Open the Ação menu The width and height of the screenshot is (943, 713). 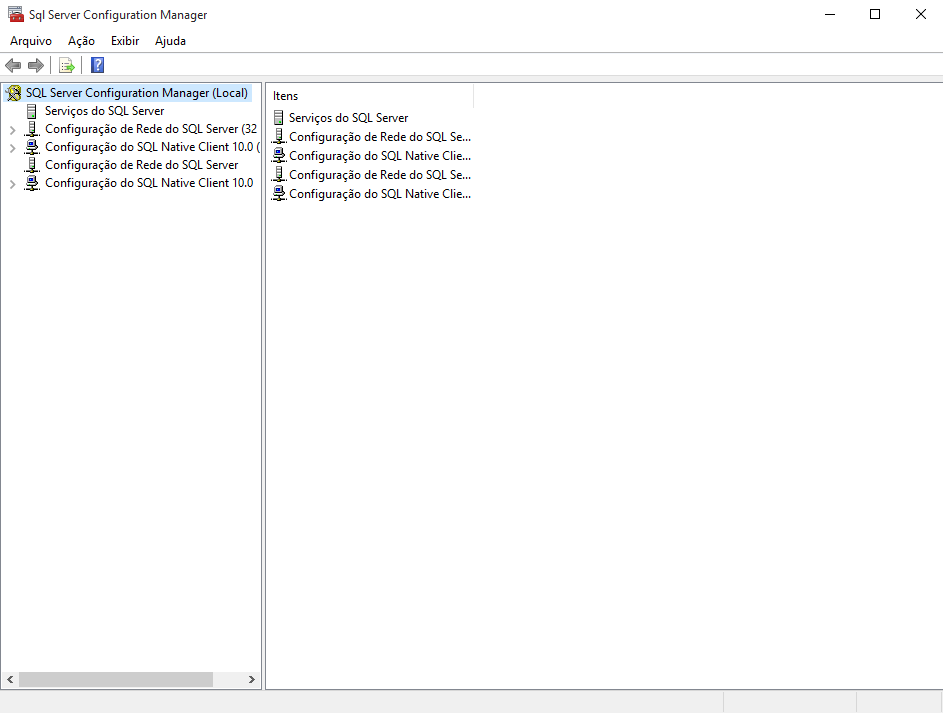(81, 41)
